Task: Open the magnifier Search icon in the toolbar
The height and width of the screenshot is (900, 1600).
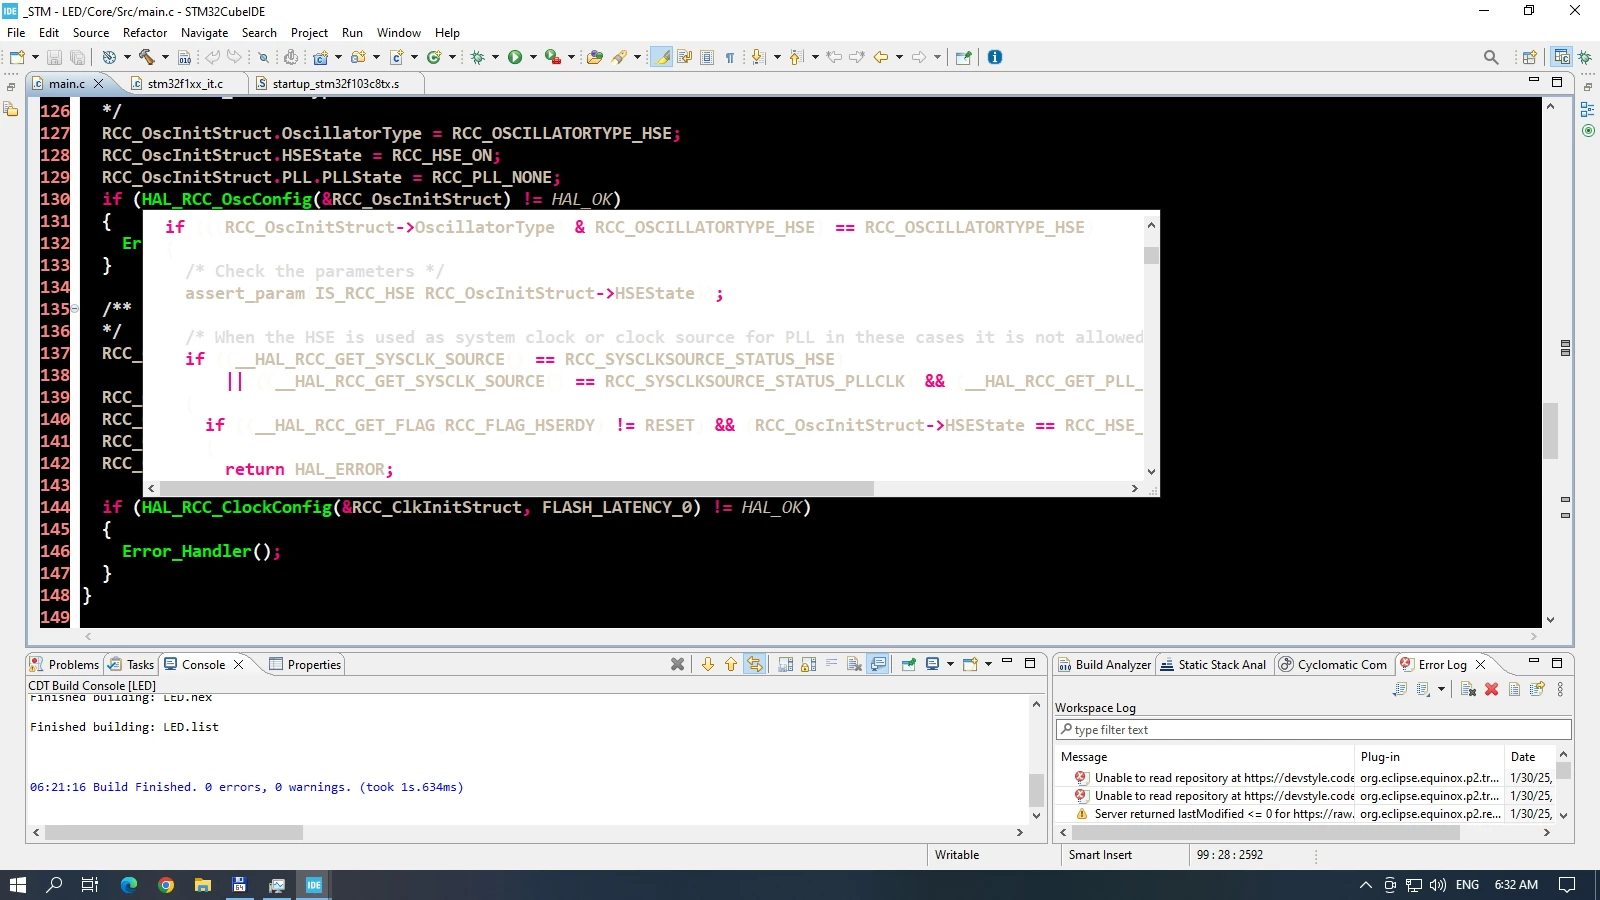Action: click(x=1491, y=57)
